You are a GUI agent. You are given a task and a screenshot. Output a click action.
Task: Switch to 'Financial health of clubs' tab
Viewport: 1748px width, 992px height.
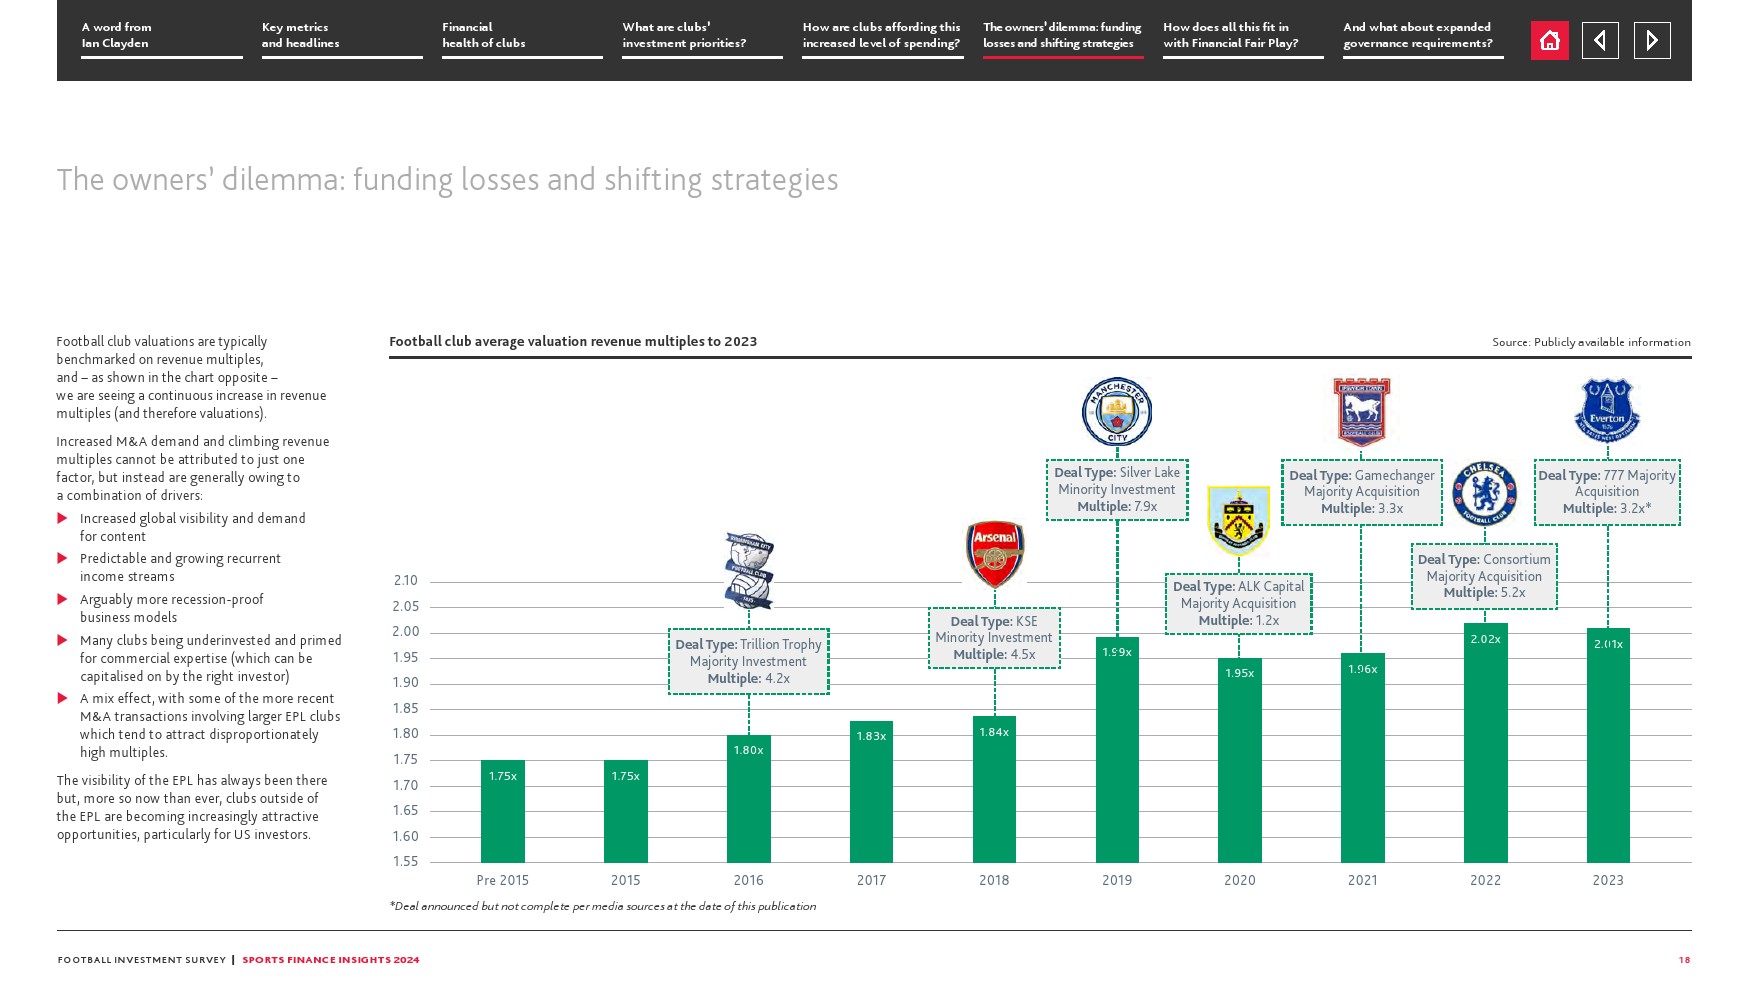521,36
